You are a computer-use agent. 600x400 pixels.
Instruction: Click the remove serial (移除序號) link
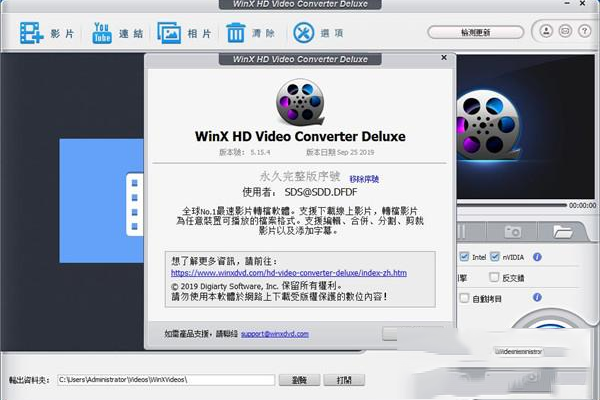[x=364, y=179]
